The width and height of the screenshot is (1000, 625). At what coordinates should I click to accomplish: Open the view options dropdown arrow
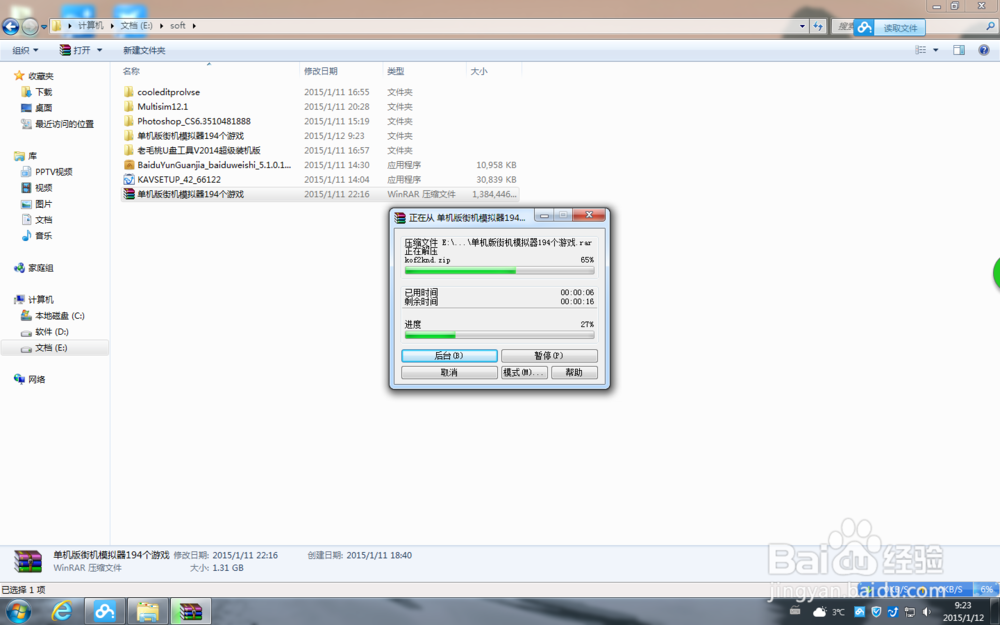936,50
